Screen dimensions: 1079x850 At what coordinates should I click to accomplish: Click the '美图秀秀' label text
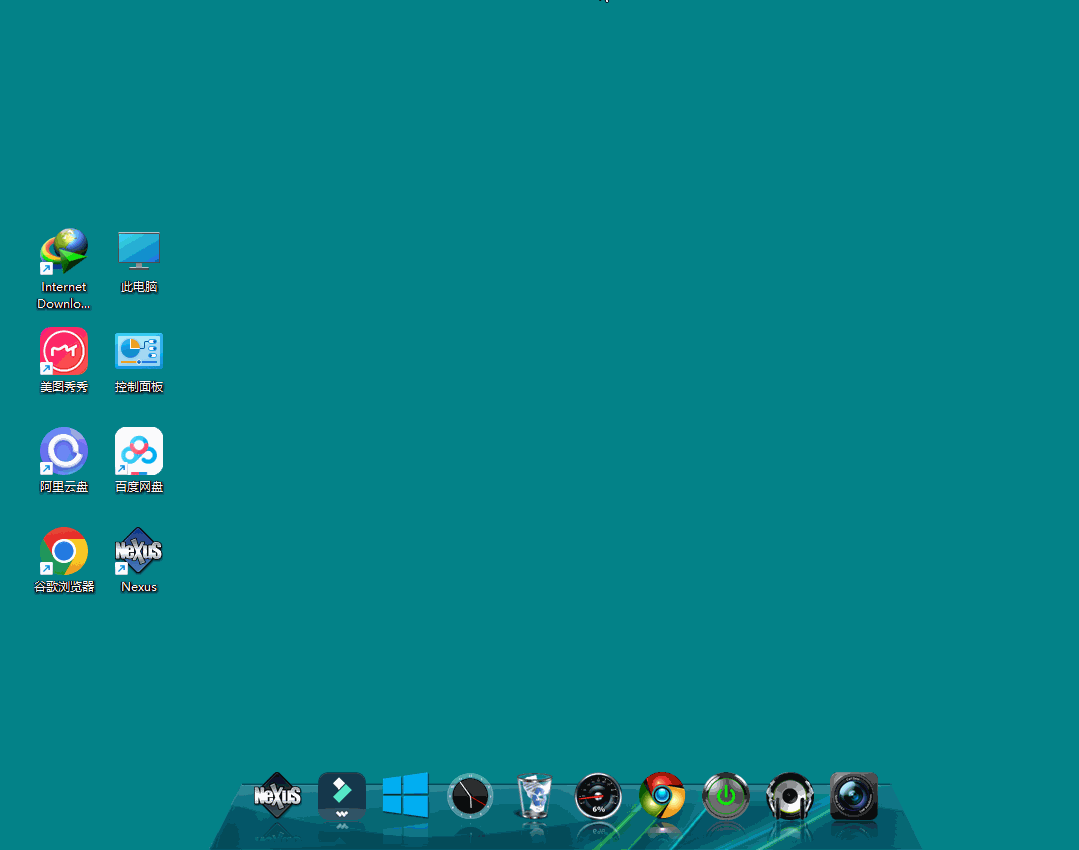[x=64, y=387]
